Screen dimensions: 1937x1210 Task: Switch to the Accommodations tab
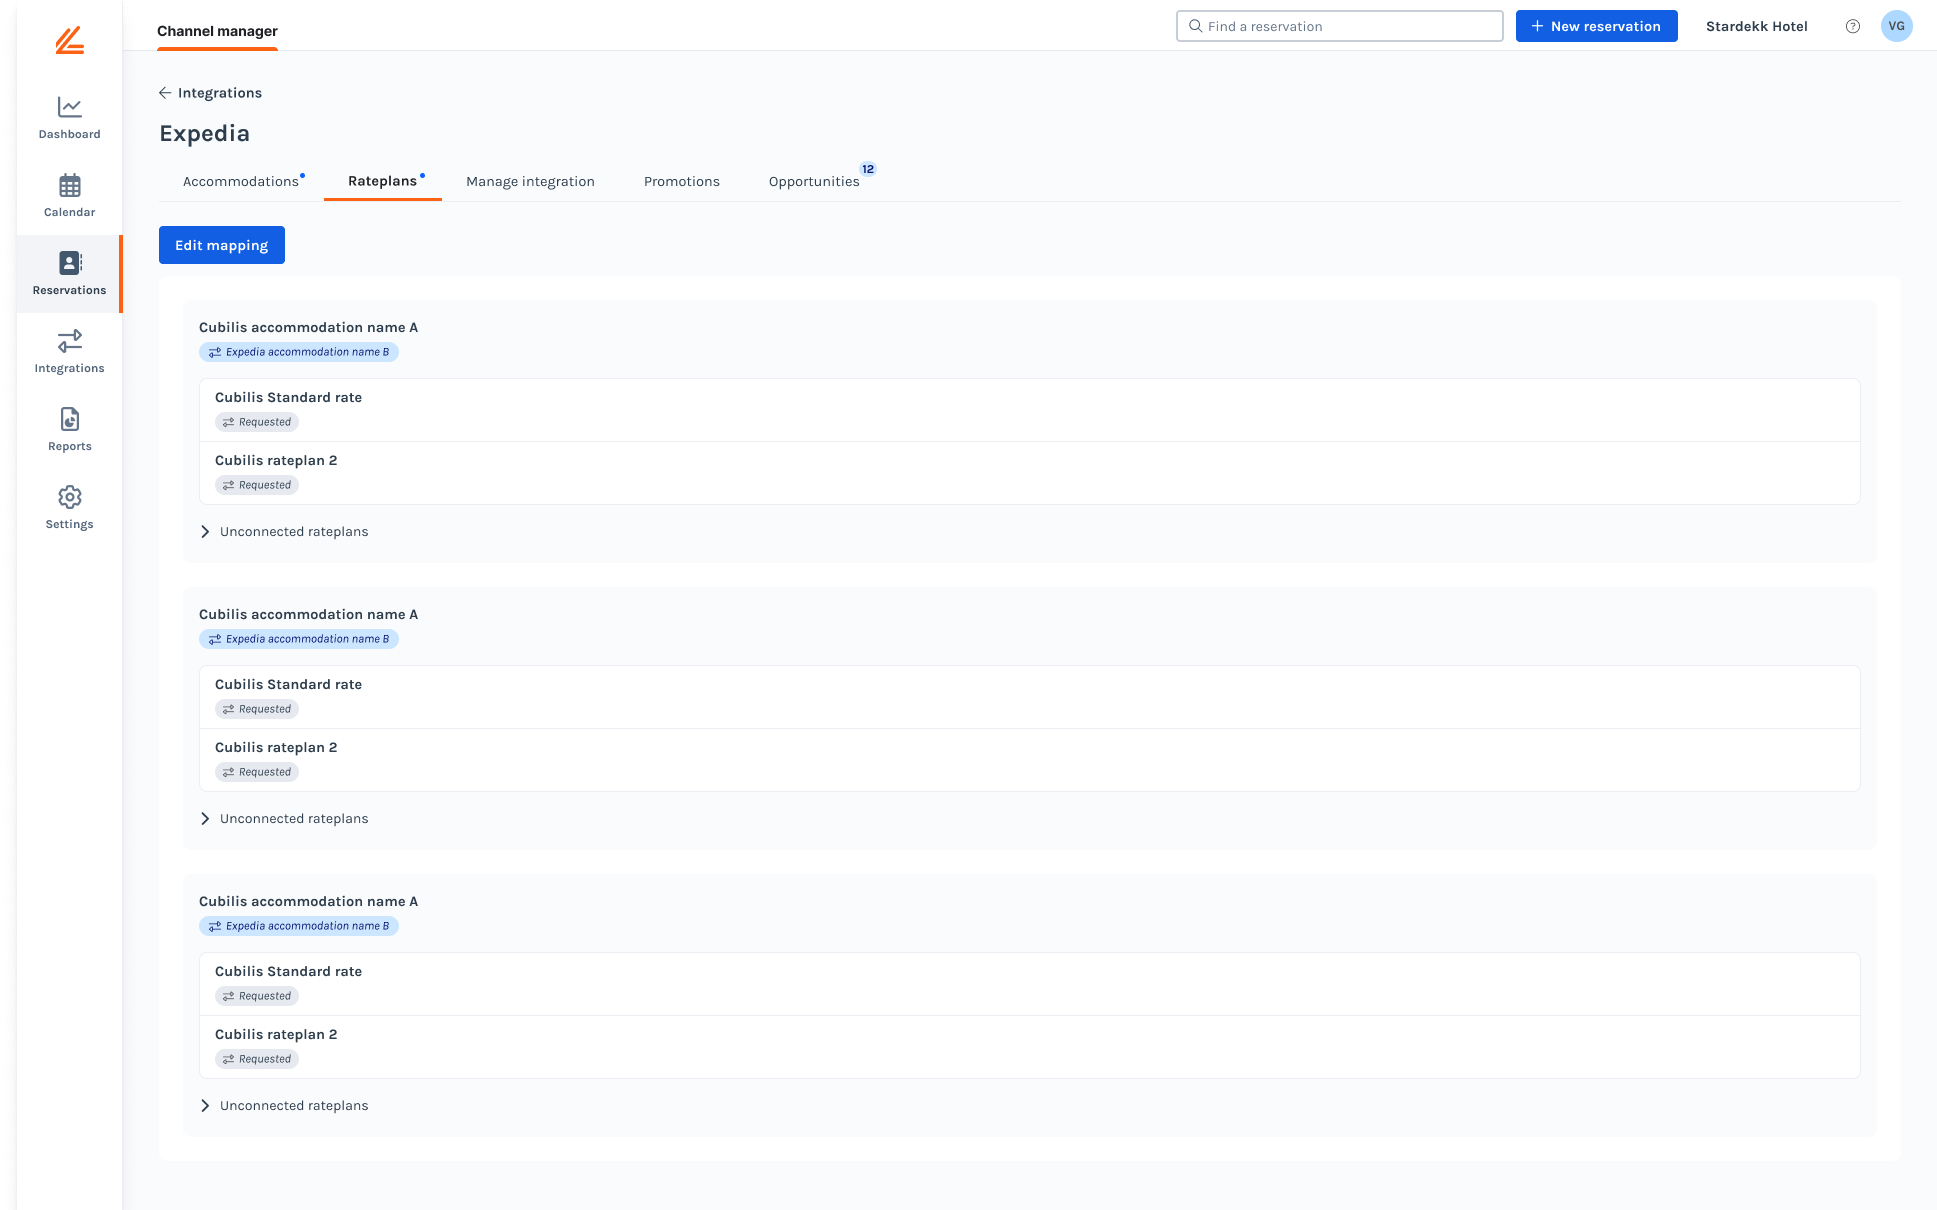pyautogui.click(x=241, y=182)
